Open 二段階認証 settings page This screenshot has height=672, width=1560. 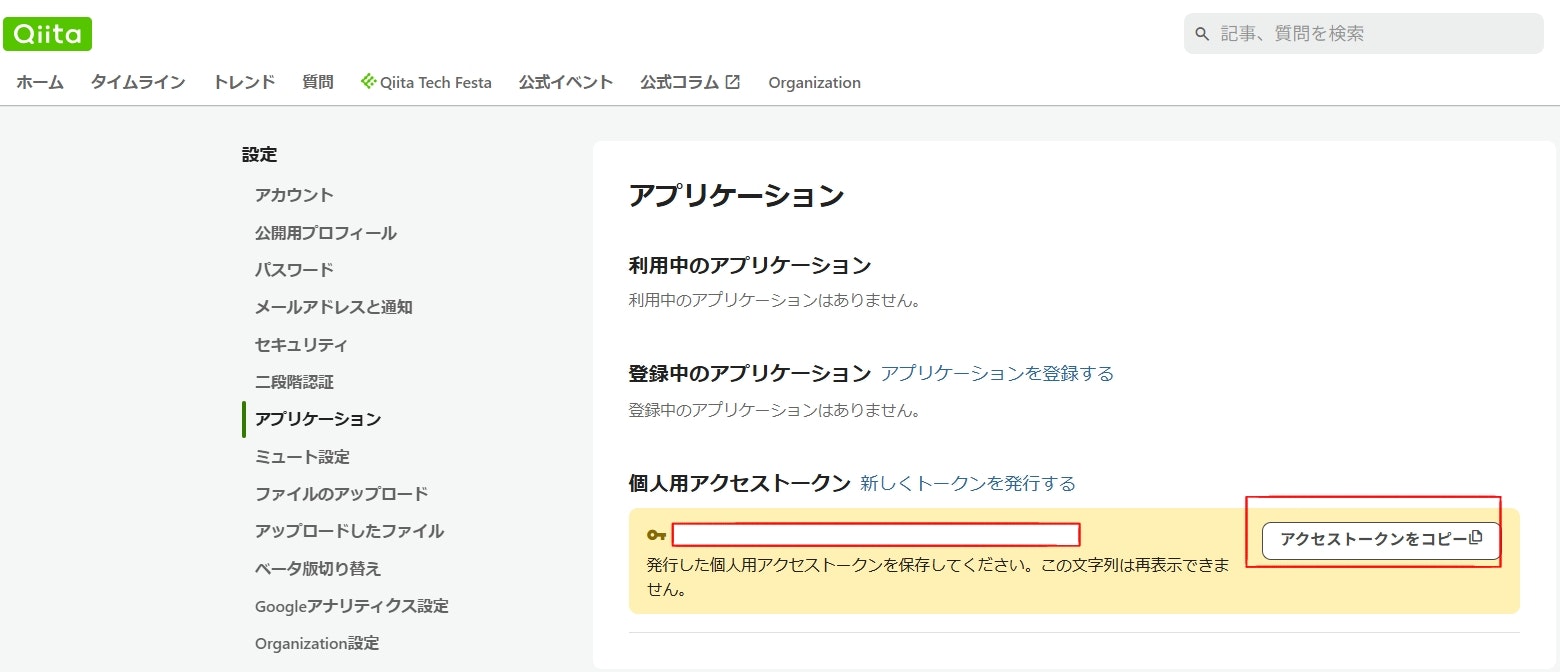click(294, 382)
